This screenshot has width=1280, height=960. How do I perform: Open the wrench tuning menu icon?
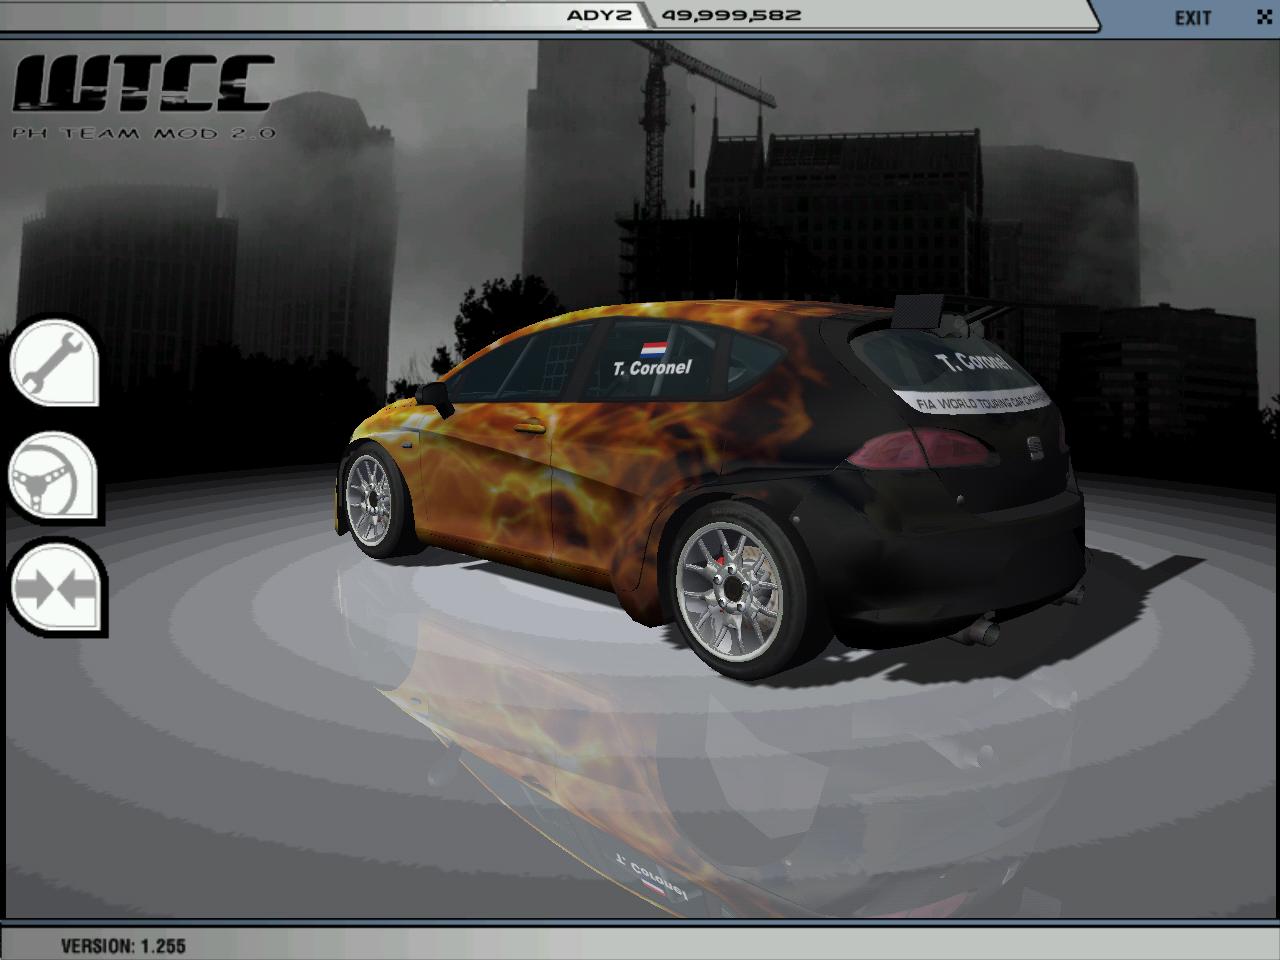54,361
